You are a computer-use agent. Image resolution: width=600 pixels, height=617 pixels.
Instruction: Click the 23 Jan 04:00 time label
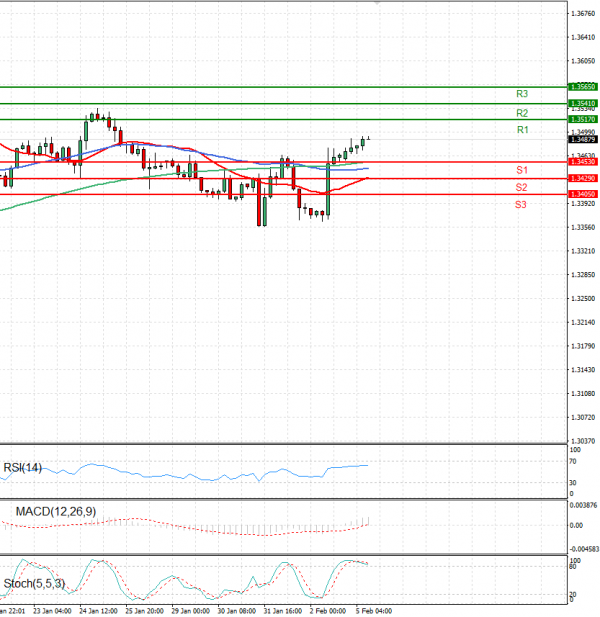(52, 611)
